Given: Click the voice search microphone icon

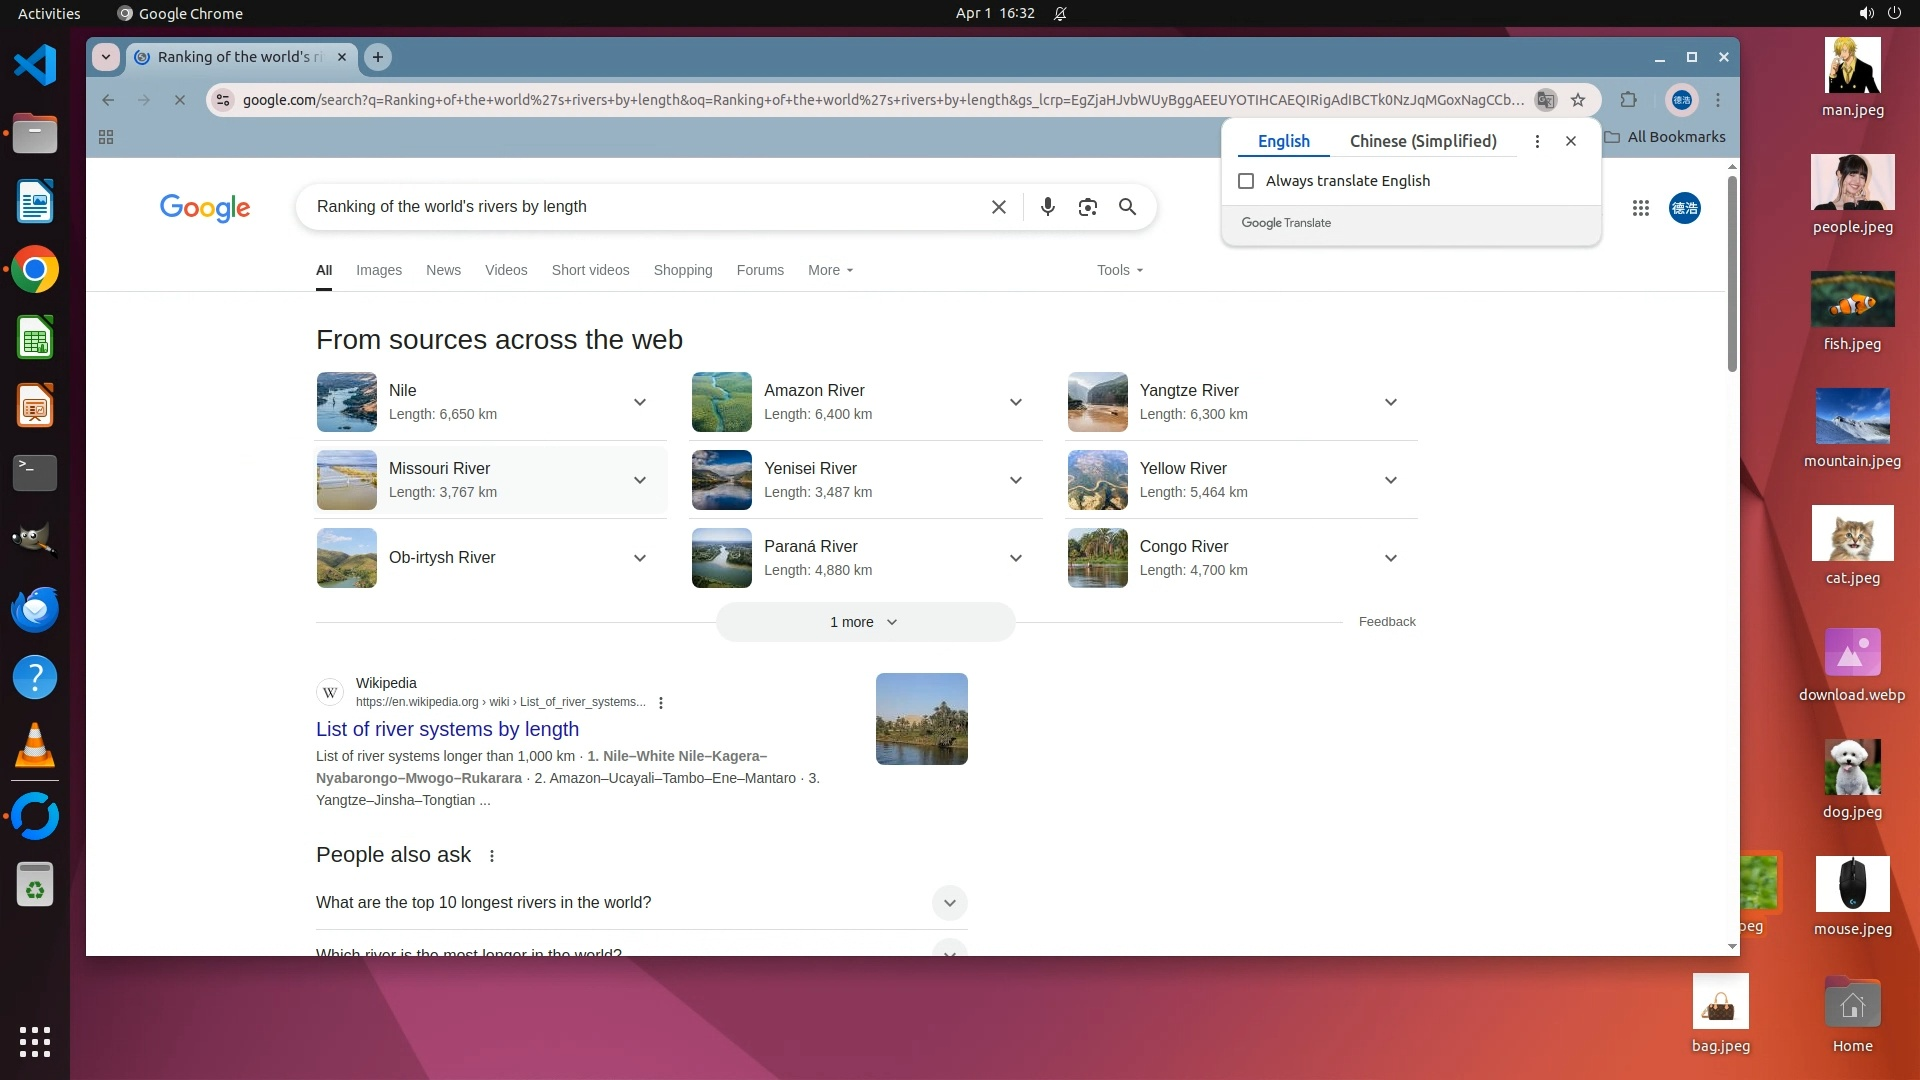Looking at the screenshot, I should (1047, 207).
